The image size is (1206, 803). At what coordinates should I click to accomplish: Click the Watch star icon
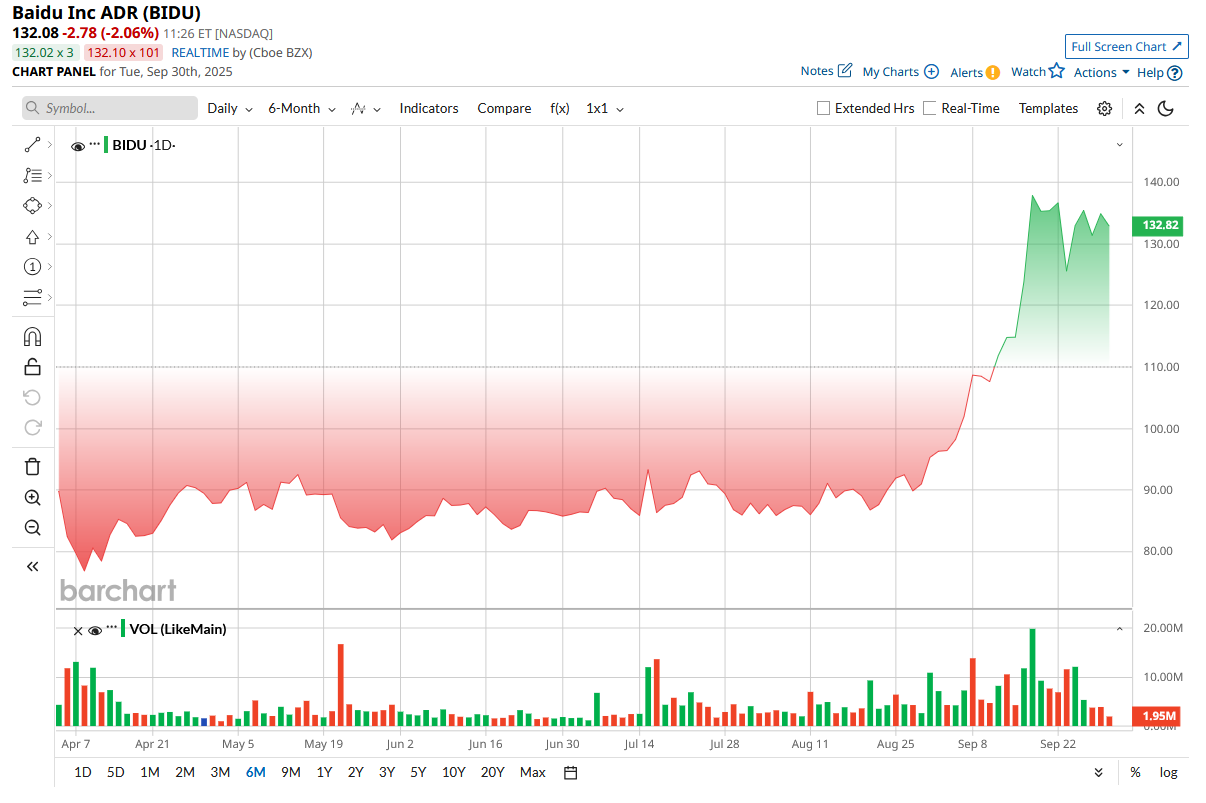pyautogui.click(x=1057, y=71)
